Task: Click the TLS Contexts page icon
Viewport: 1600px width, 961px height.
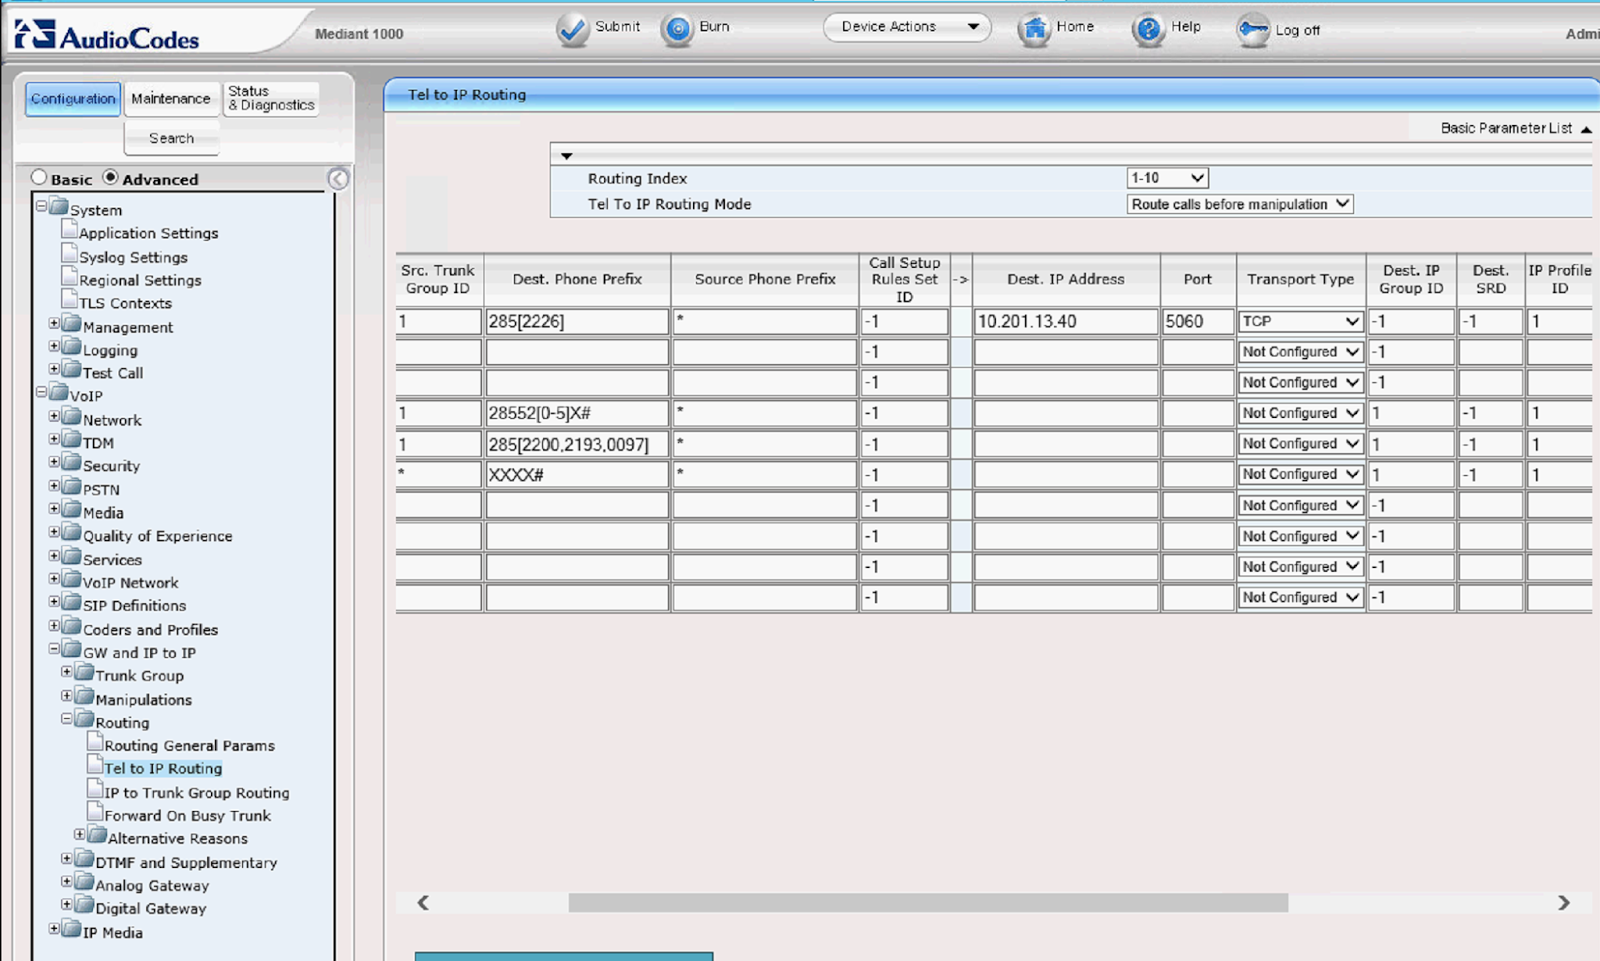Action: 69,300
